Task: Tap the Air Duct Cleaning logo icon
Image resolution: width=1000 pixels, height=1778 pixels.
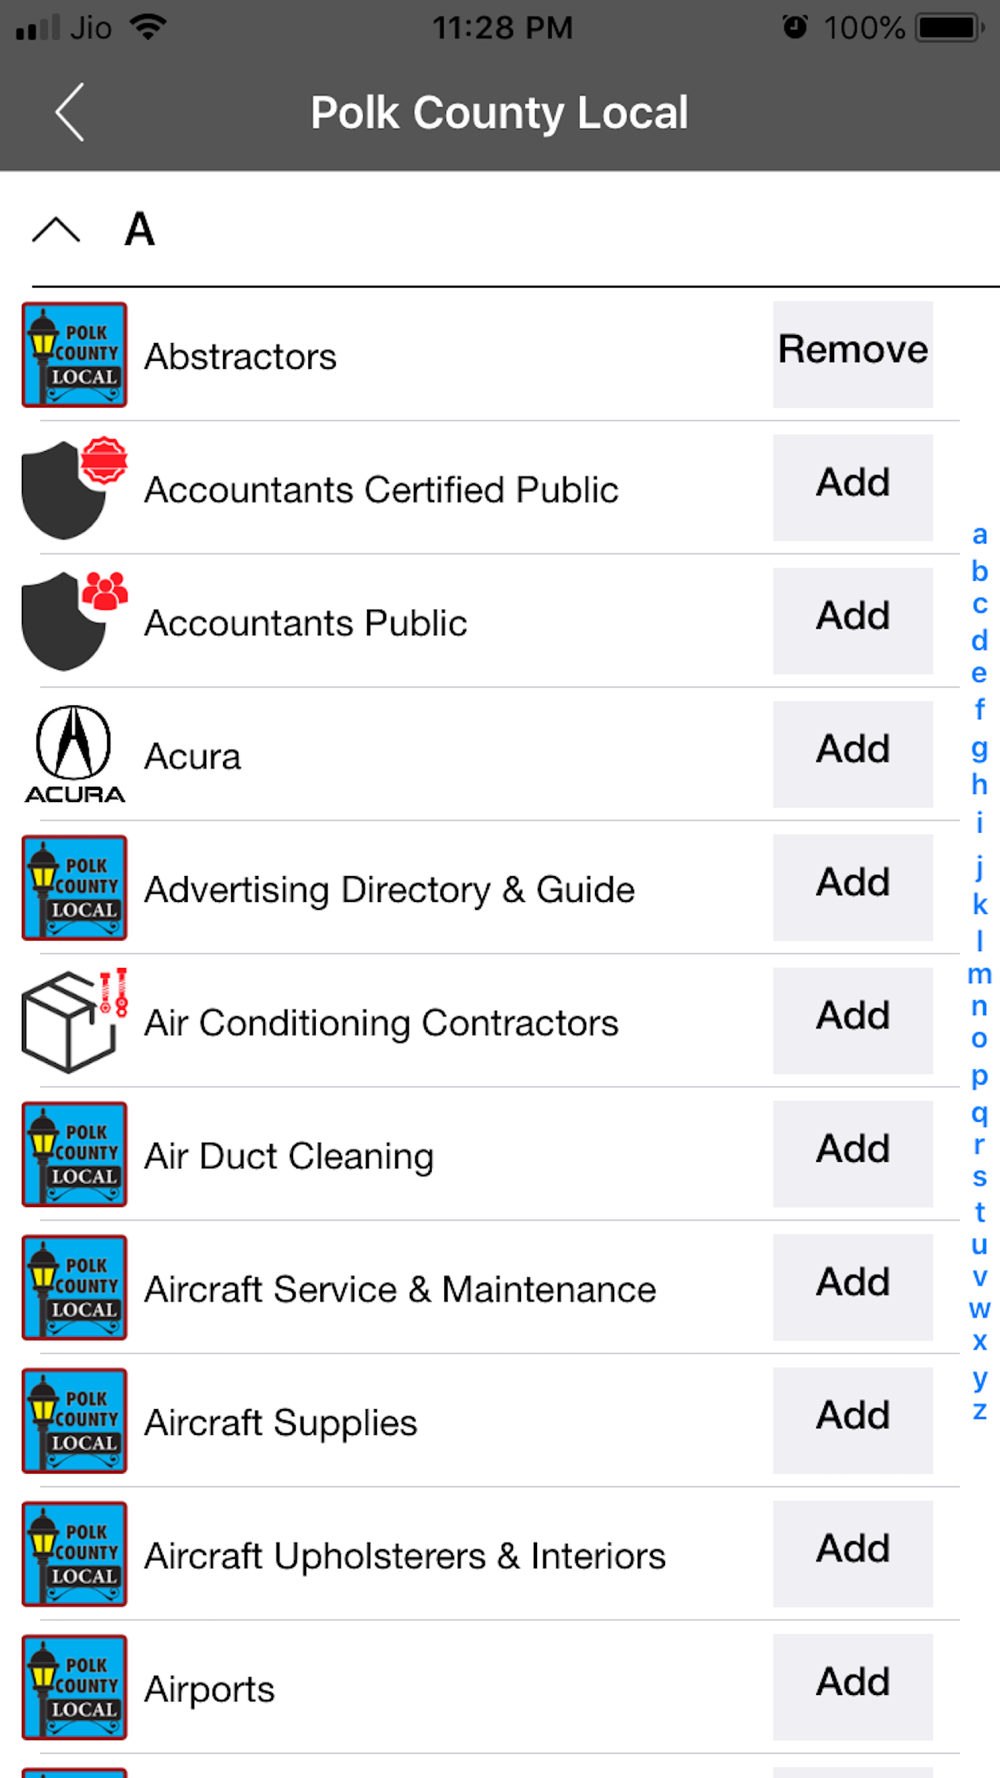Action: tap(75, 1154)
